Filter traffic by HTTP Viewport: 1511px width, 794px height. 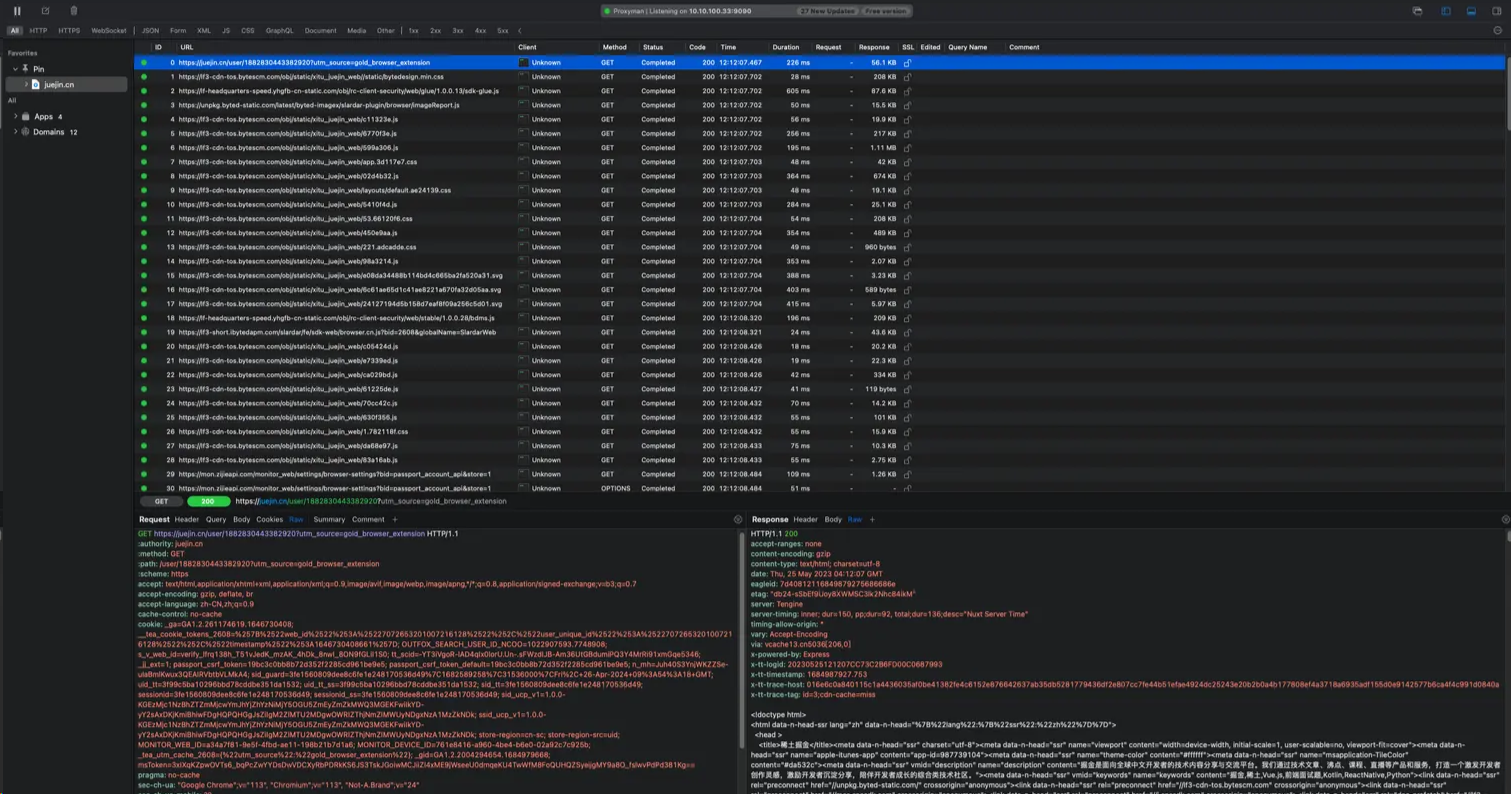pyautogui.click(x=38, y=31)
